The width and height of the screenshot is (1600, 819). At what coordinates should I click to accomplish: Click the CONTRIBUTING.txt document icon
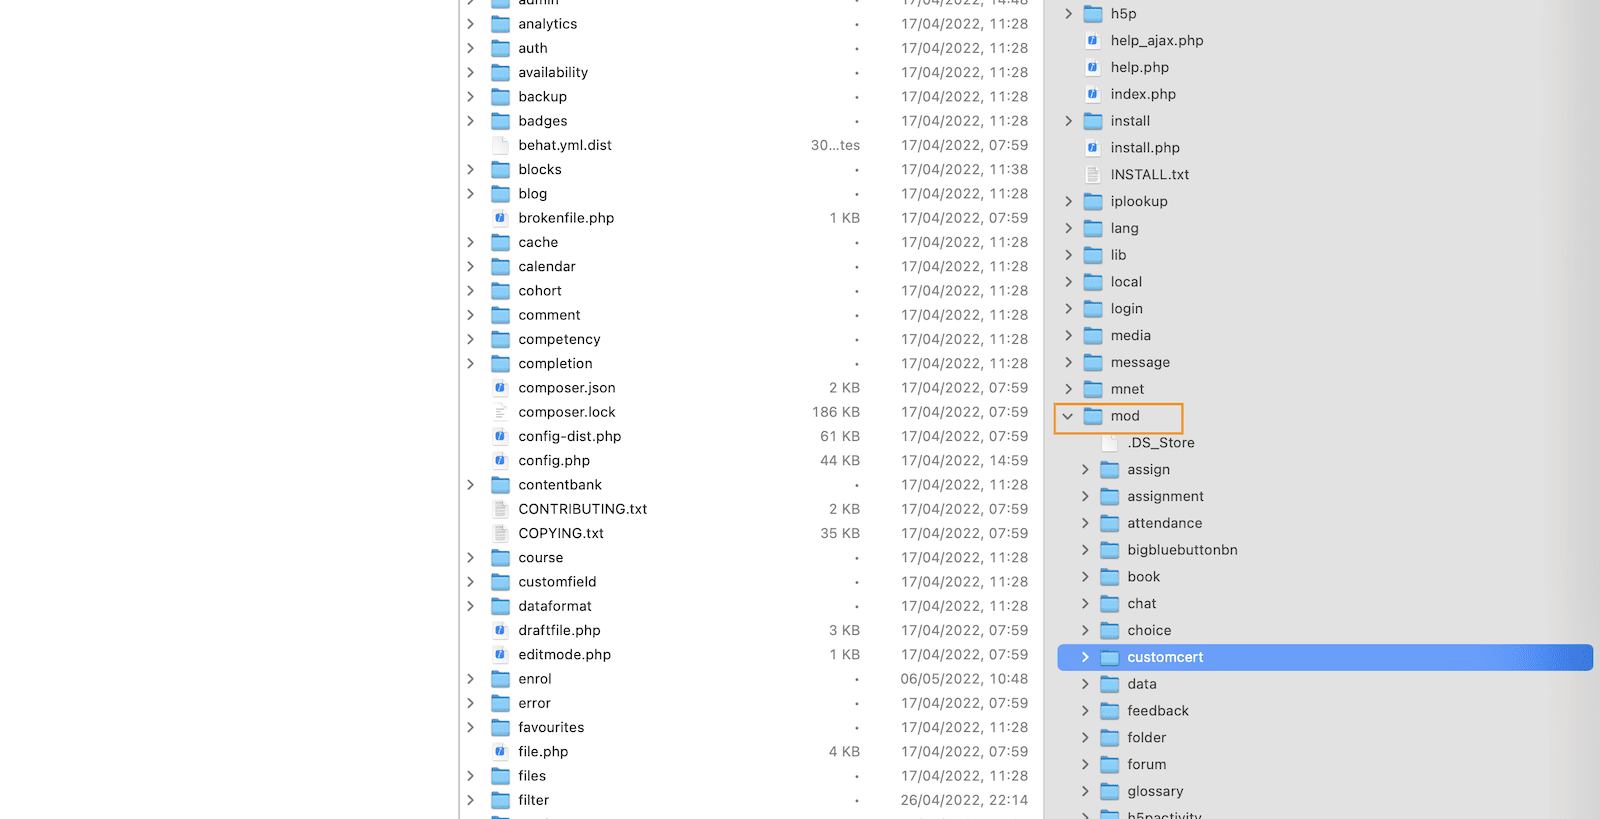[x=500, y=509]
